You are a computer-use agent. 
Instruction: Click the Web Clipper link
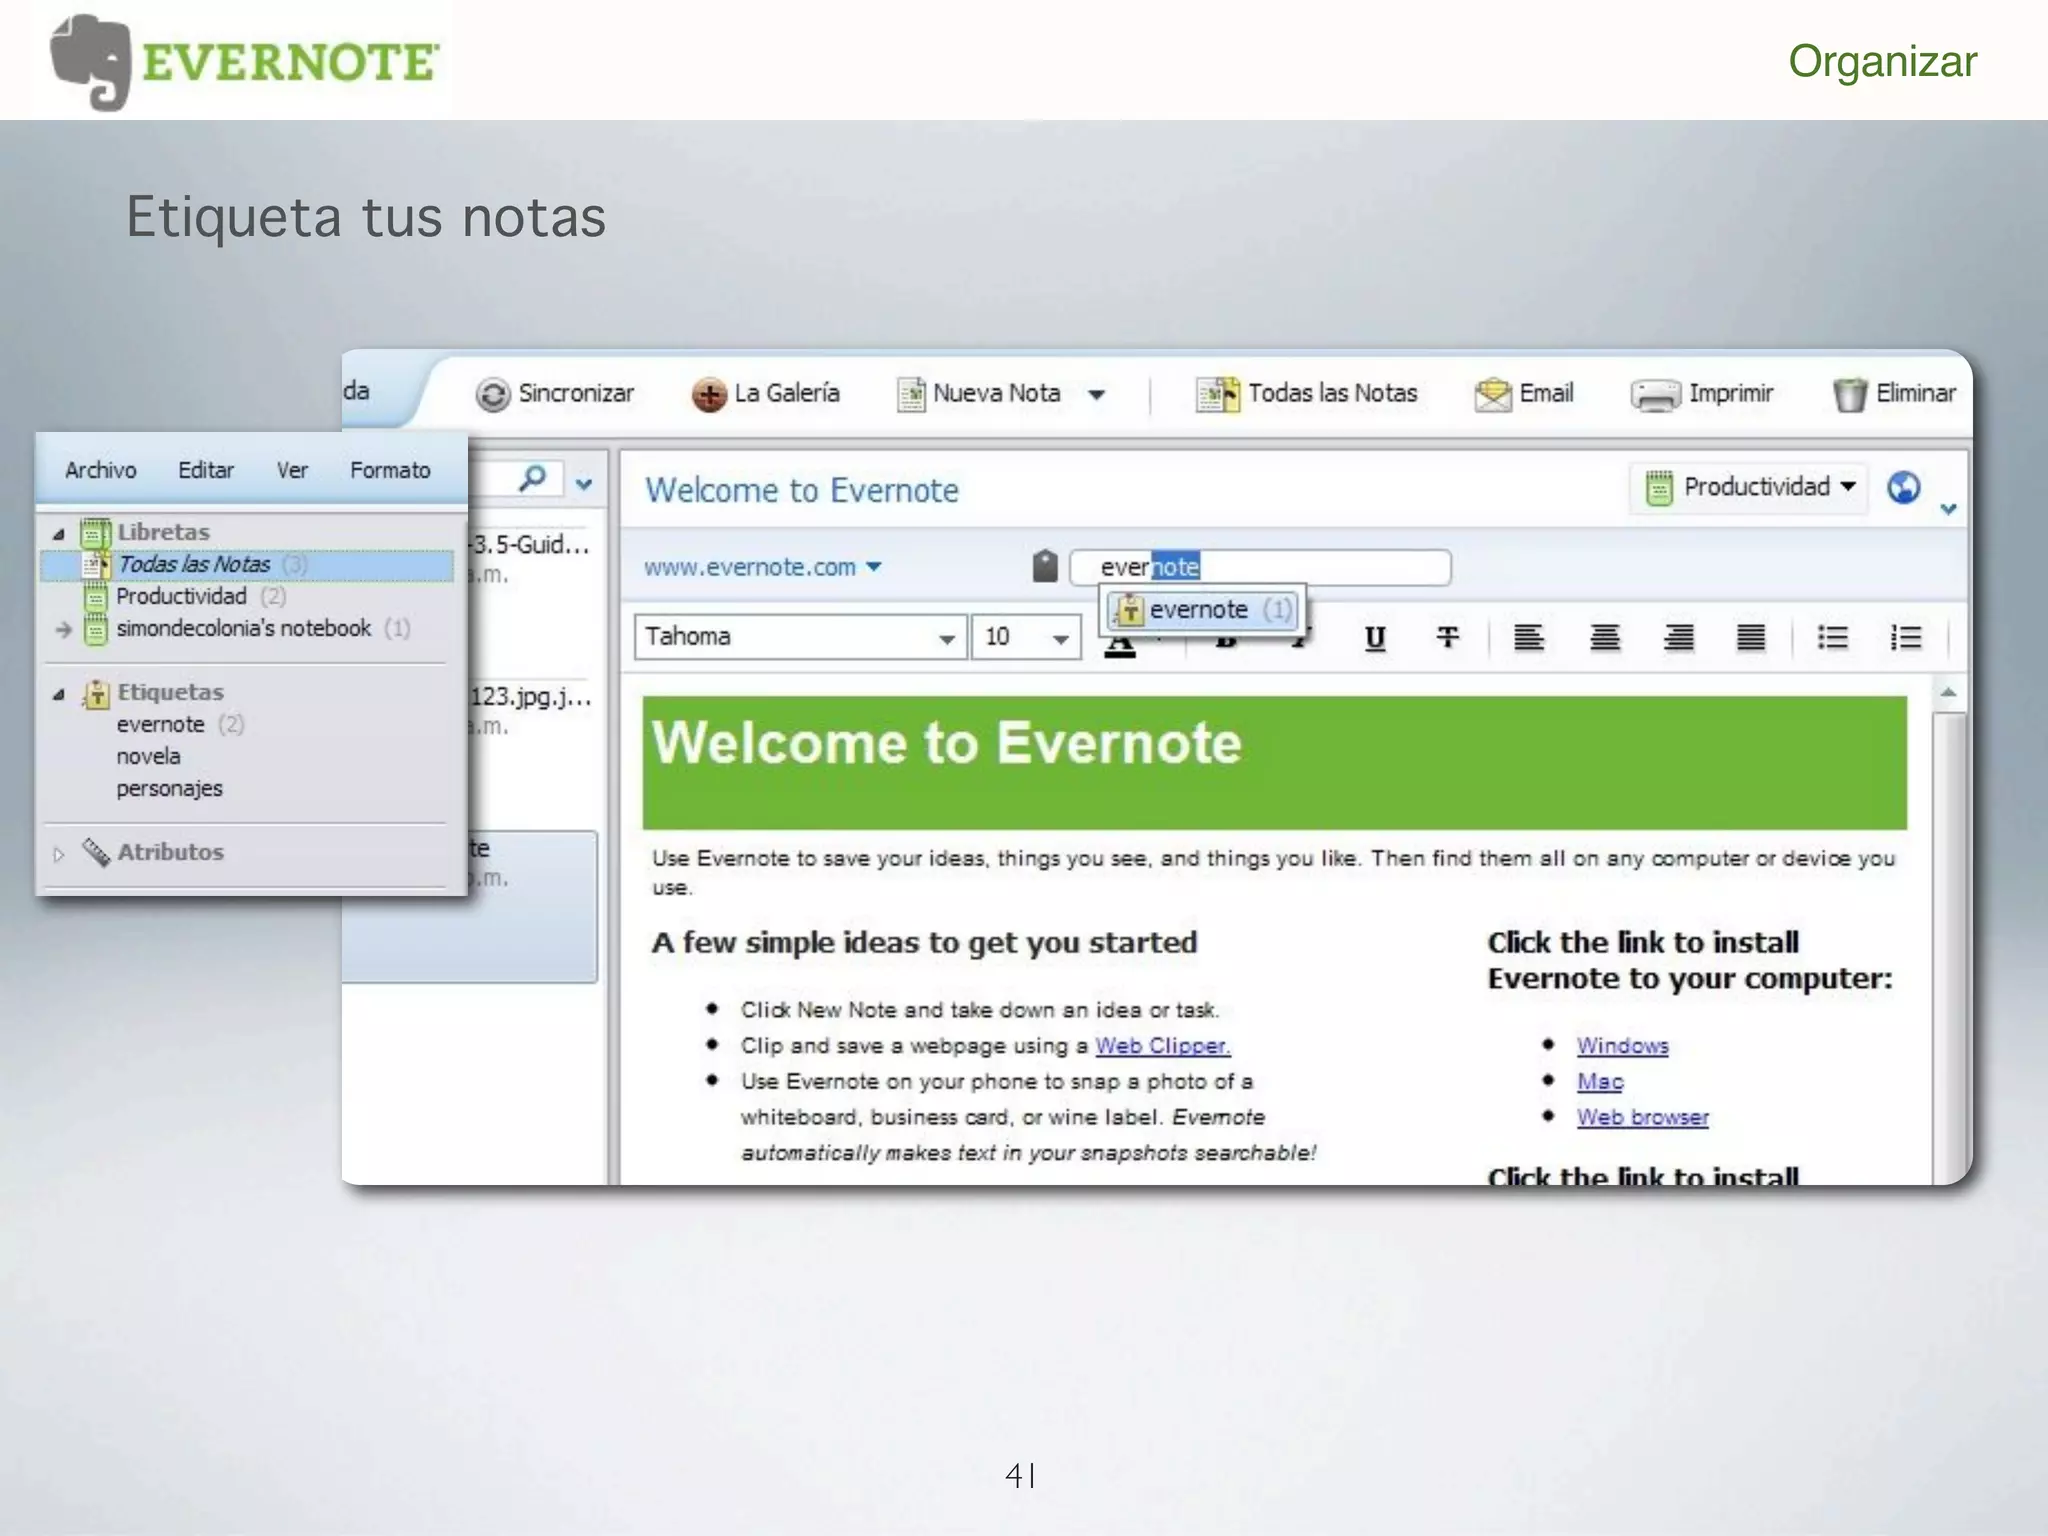pos(1162,1046)
